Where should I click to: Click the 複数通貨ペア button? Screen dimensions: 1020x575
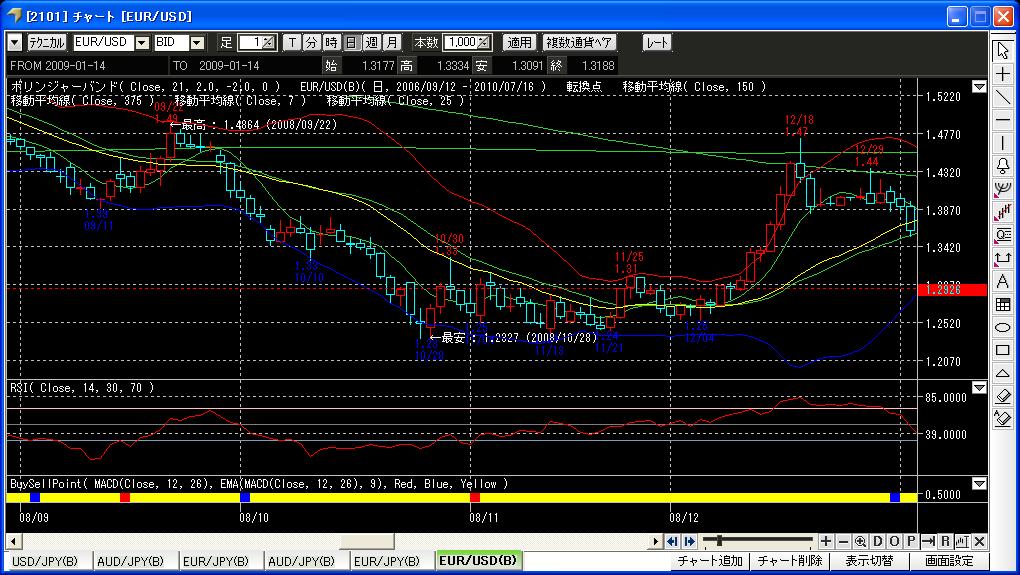coord(579,43)
